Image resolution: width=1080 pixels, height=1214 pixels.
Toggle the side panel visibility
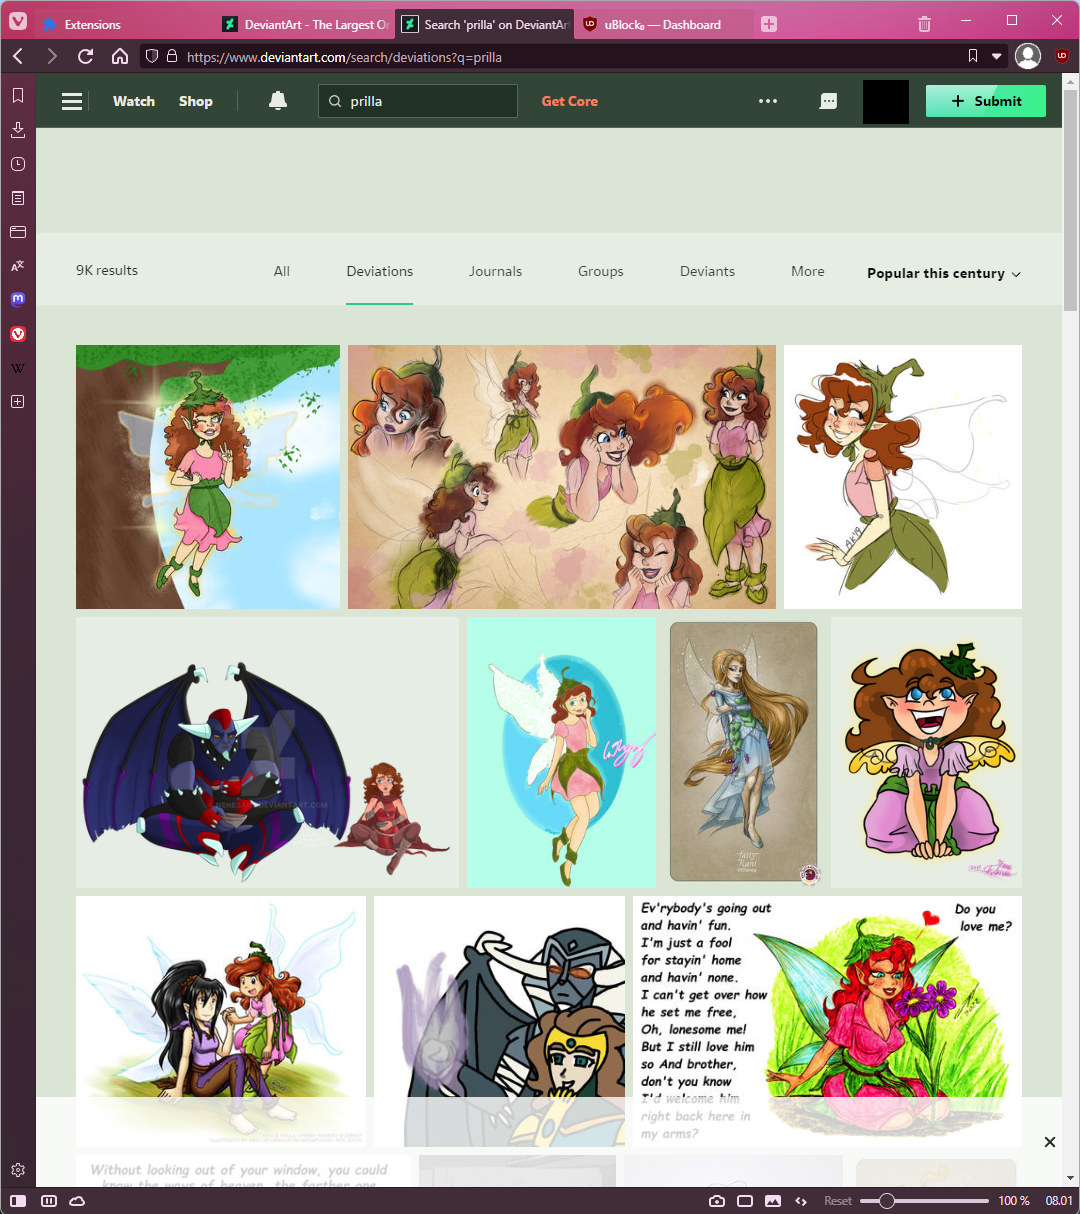click(x=19, y=1201)
